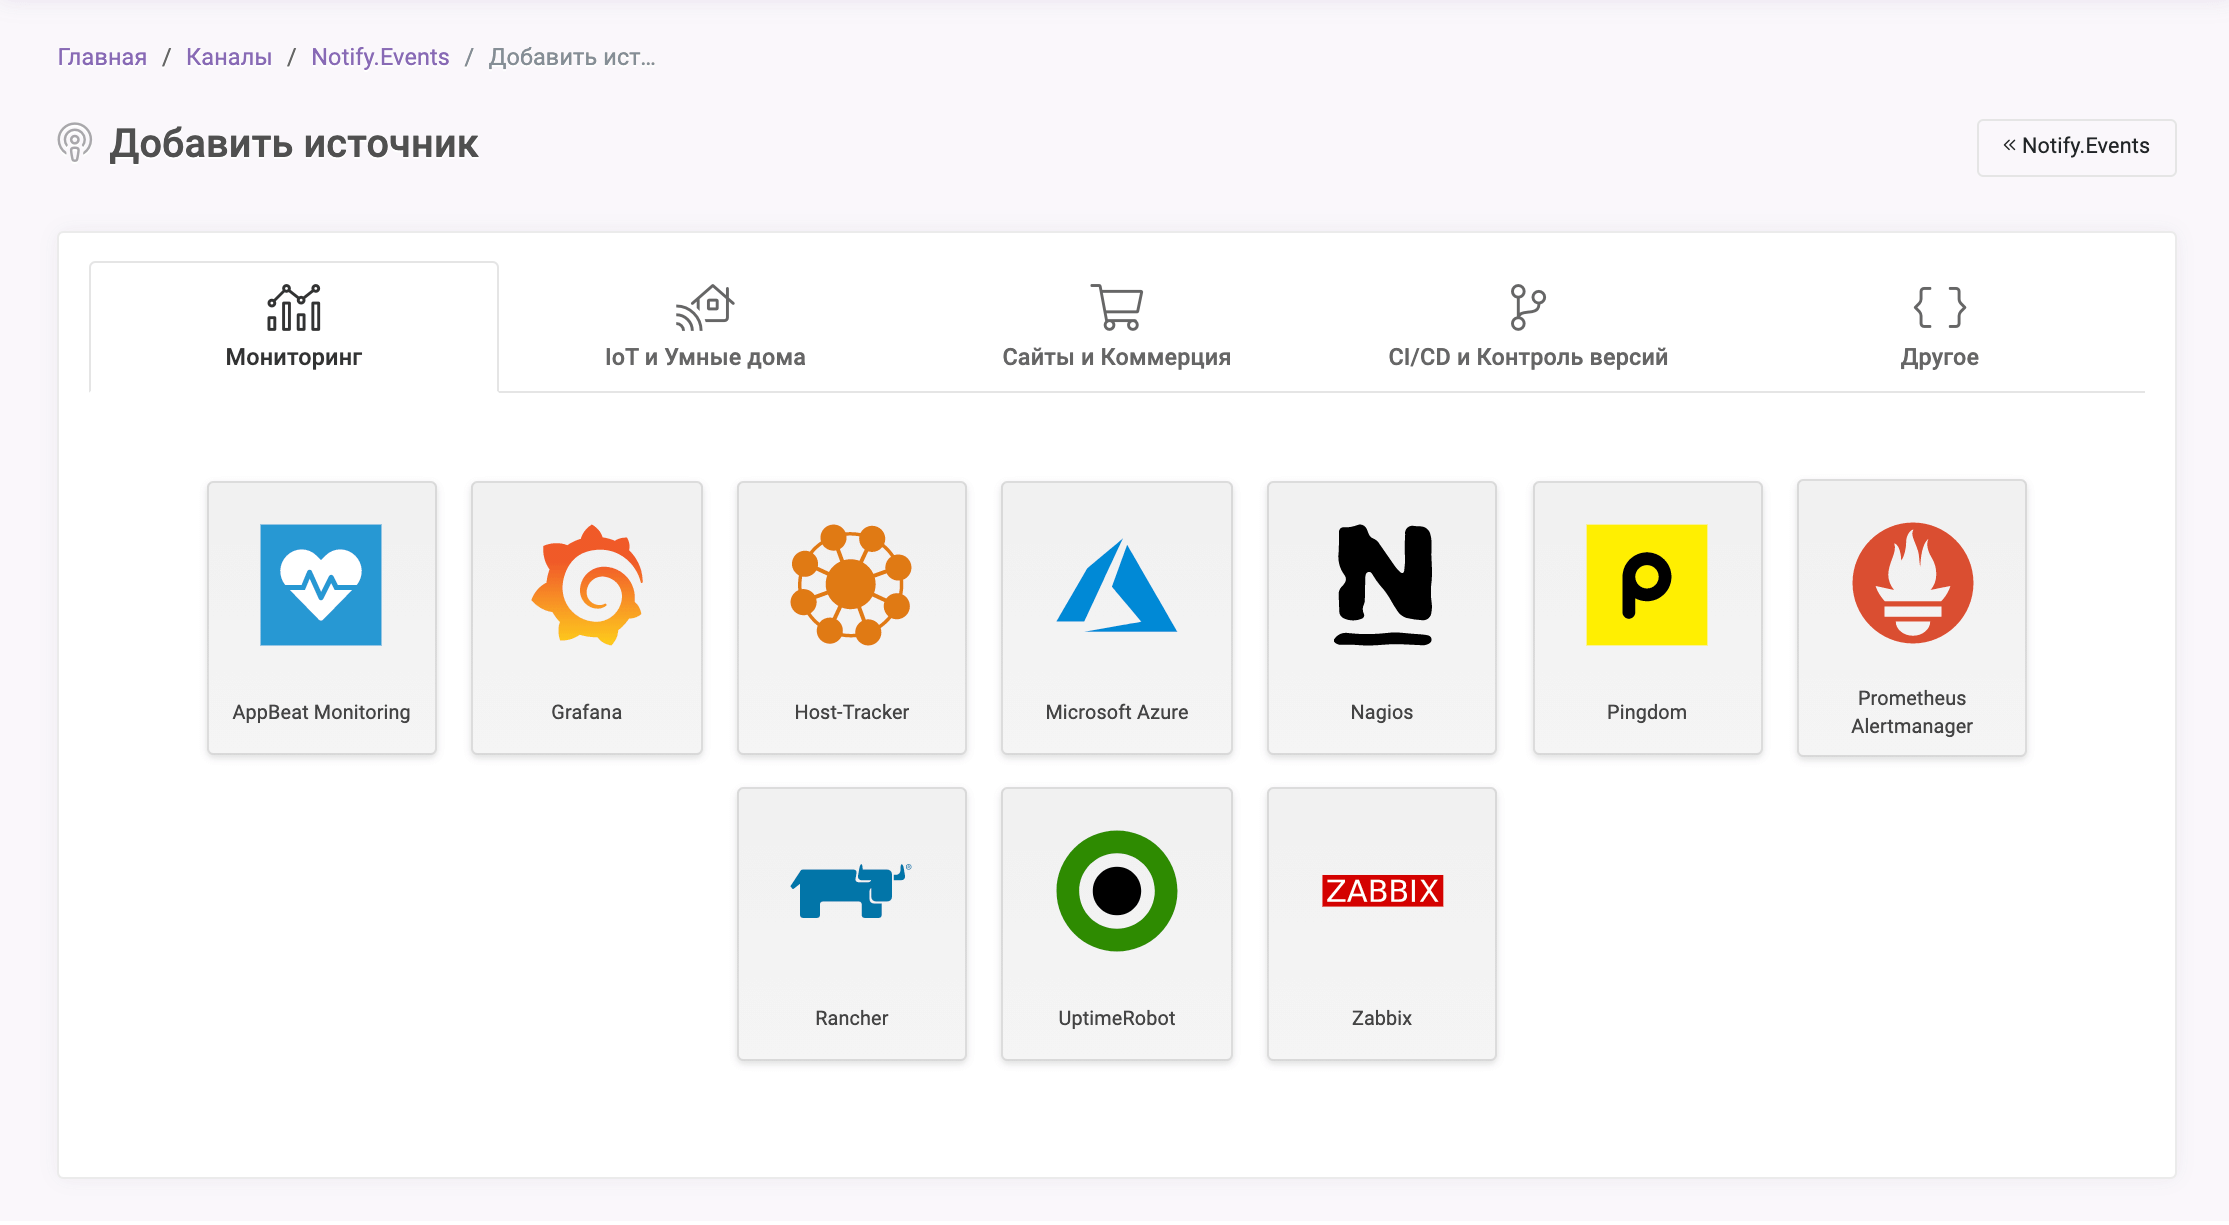Open the Prometheus Alertmanager source
The image size is (2229, 1225).
click(1909, 614)
